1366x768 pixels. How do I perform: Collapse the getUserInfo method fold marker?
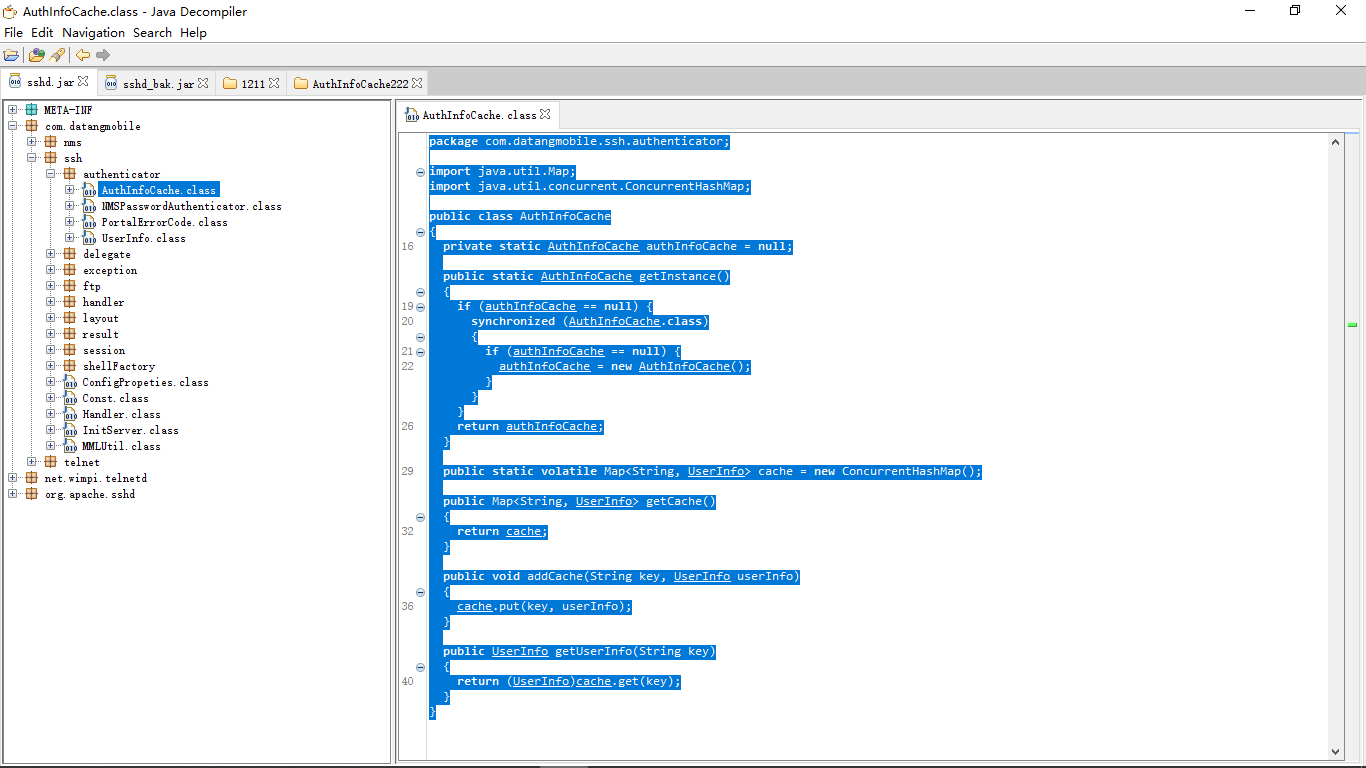tap(420, 667)
